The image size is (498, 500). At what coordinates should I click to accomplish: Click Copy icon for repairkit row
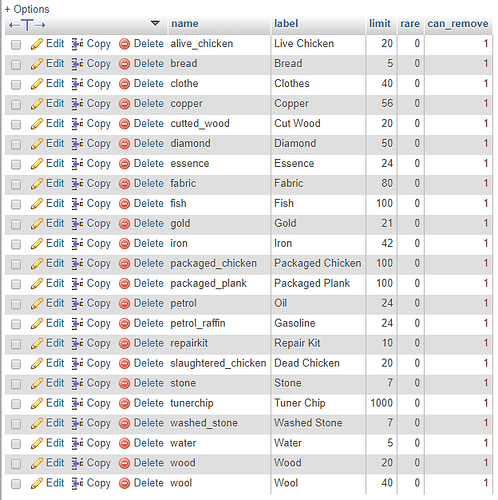[78, 343]
